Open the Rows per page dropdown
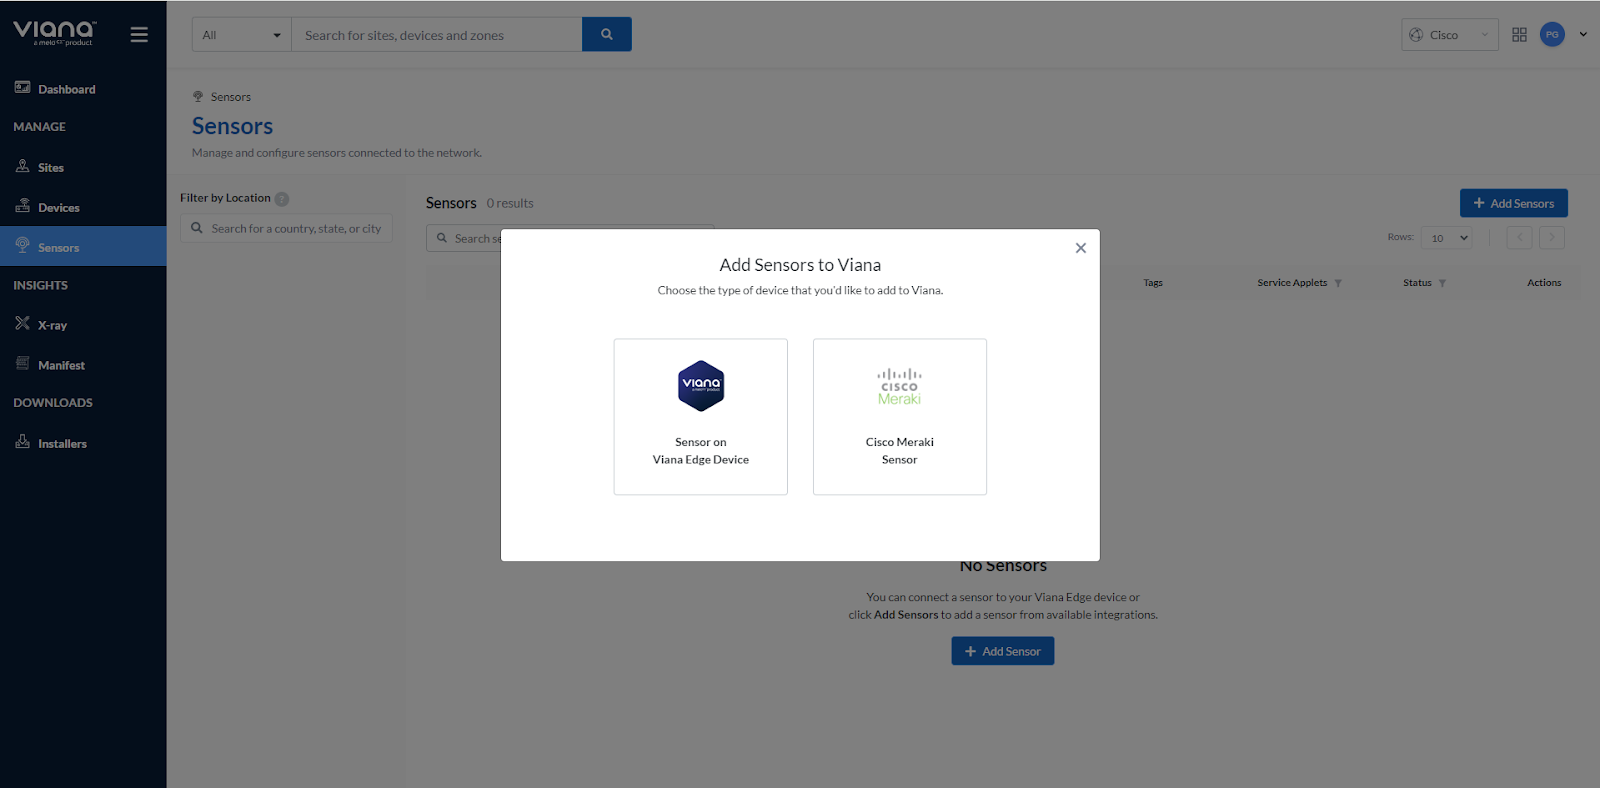The image size is (1600, 788). click(1449, 238)
